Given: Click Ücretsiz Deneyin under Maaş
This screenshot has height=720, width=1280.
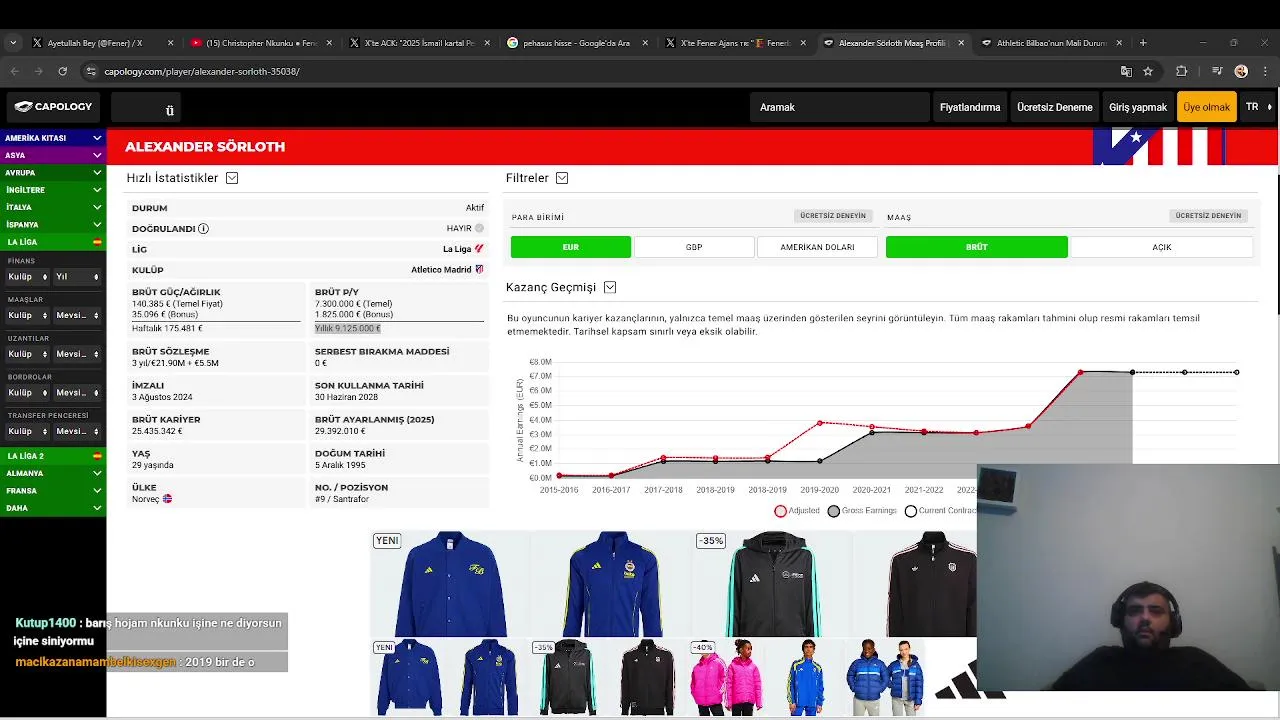Looking at the screenshot, I should point(1208,216).
